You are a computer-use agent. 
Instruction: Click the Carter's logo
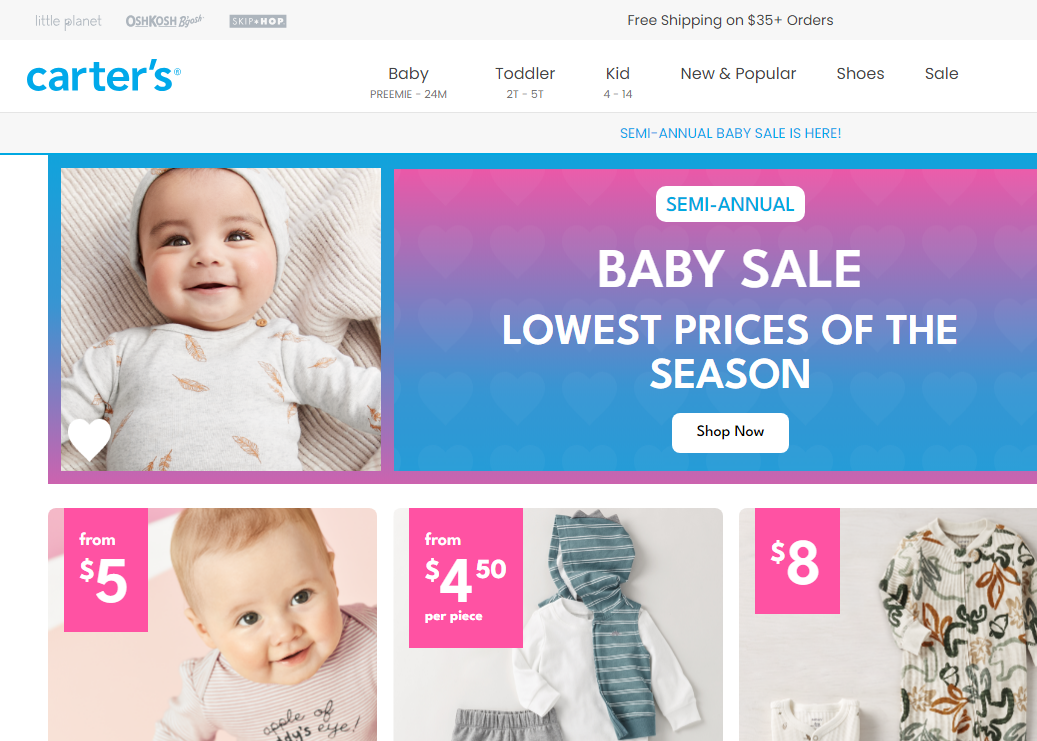tap(103, 75)
